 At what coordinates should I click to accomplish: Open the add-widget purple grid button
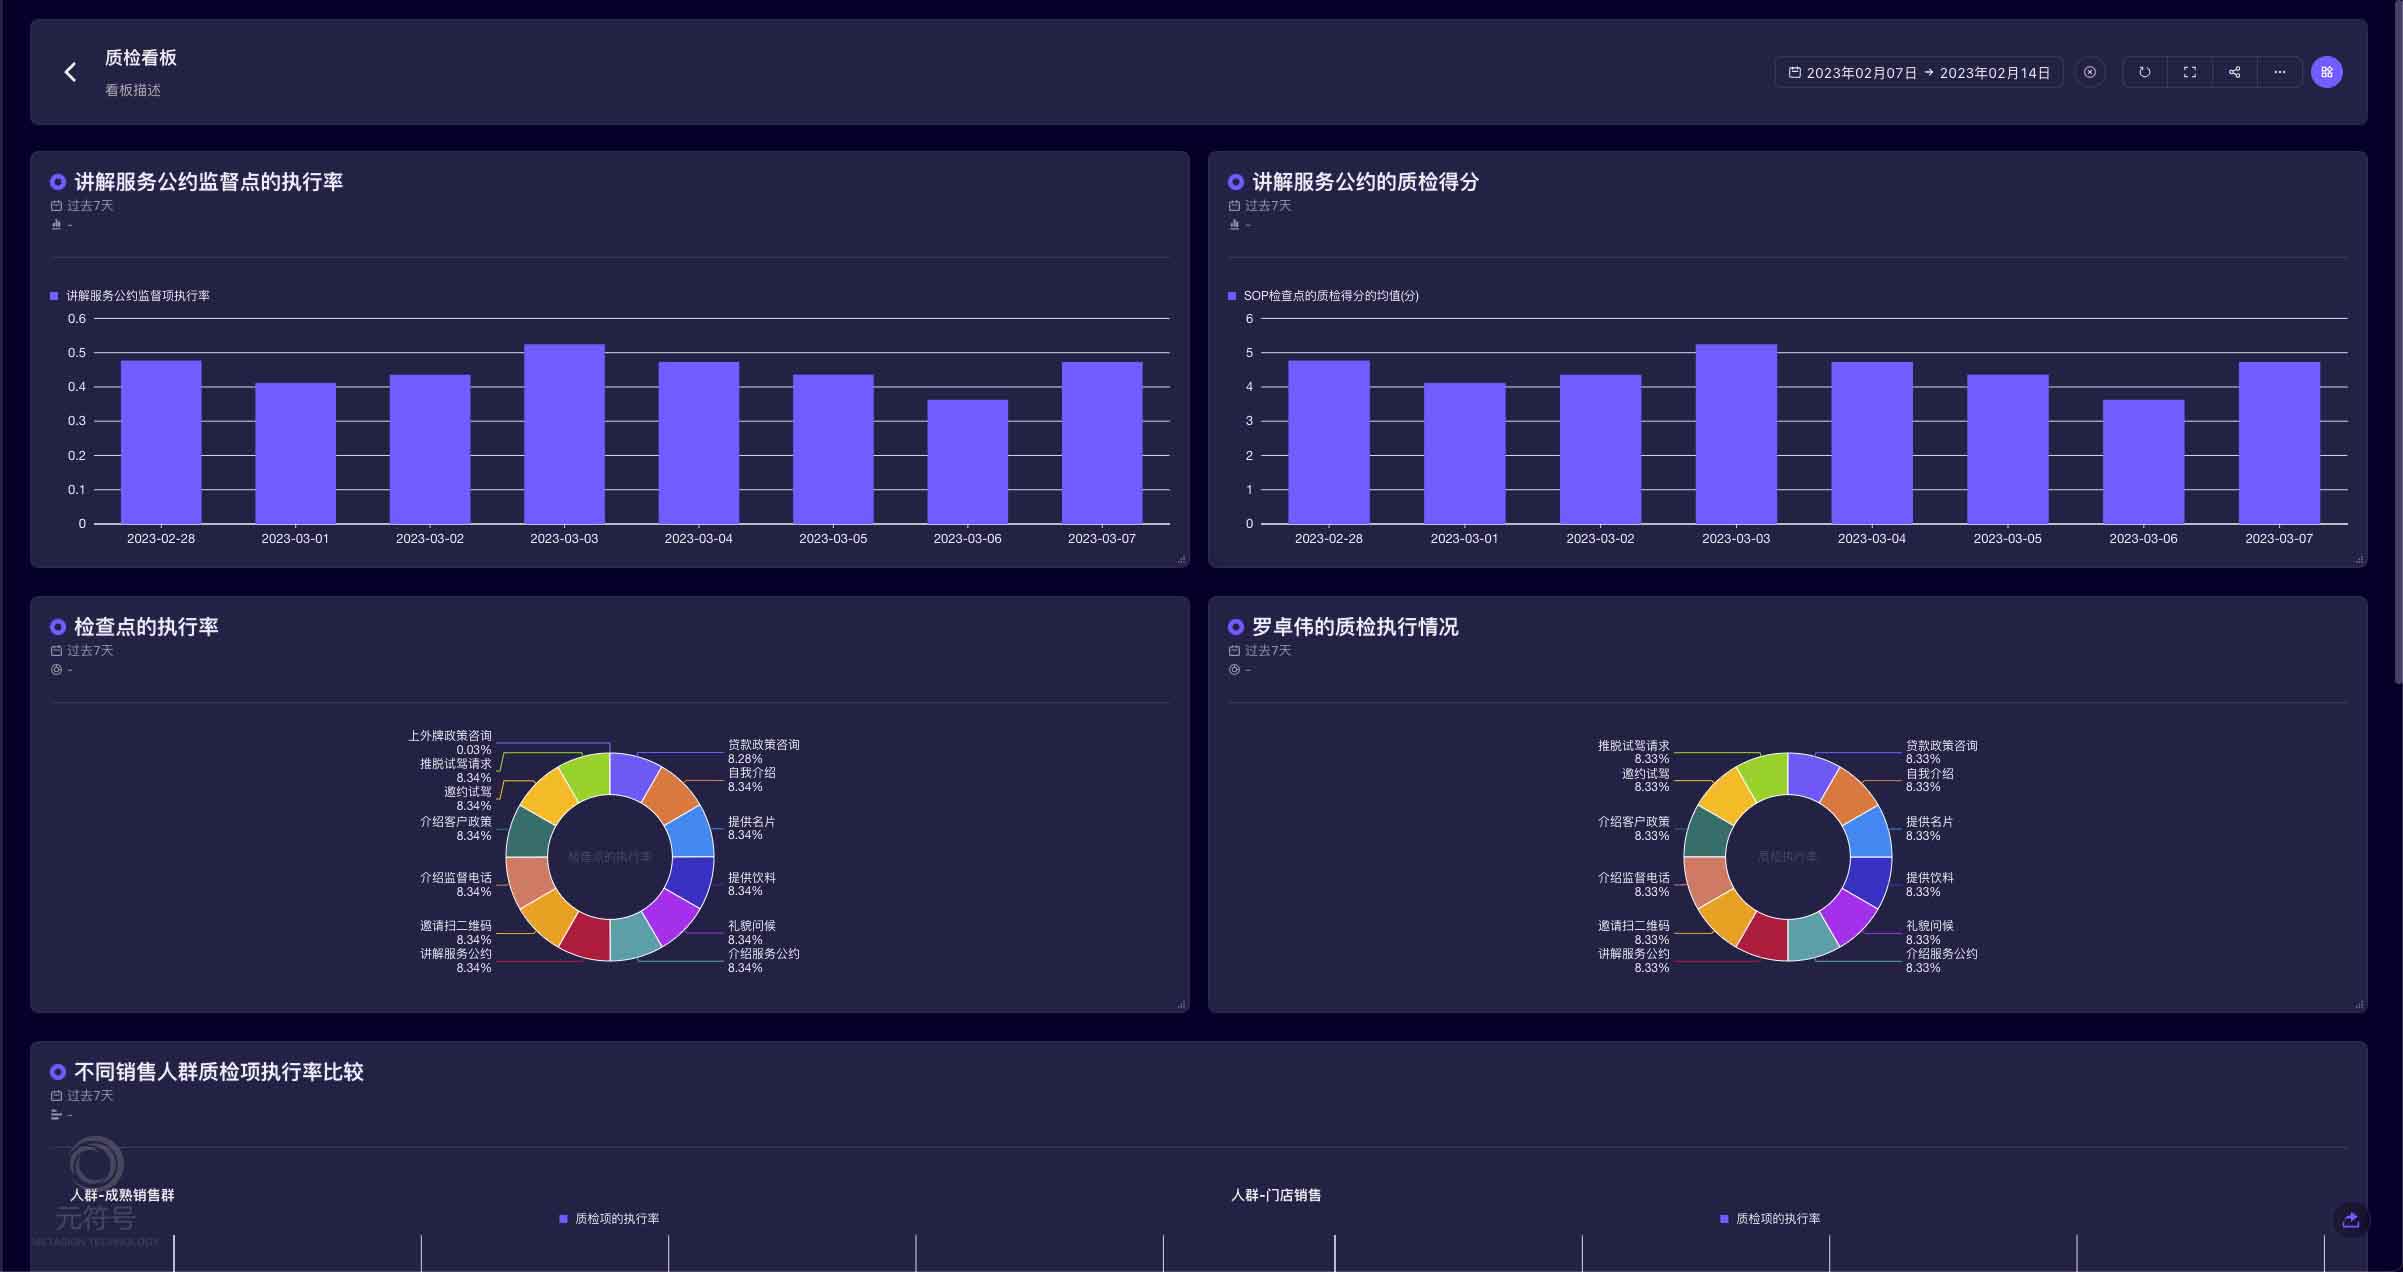click(x=2326, y=72)
